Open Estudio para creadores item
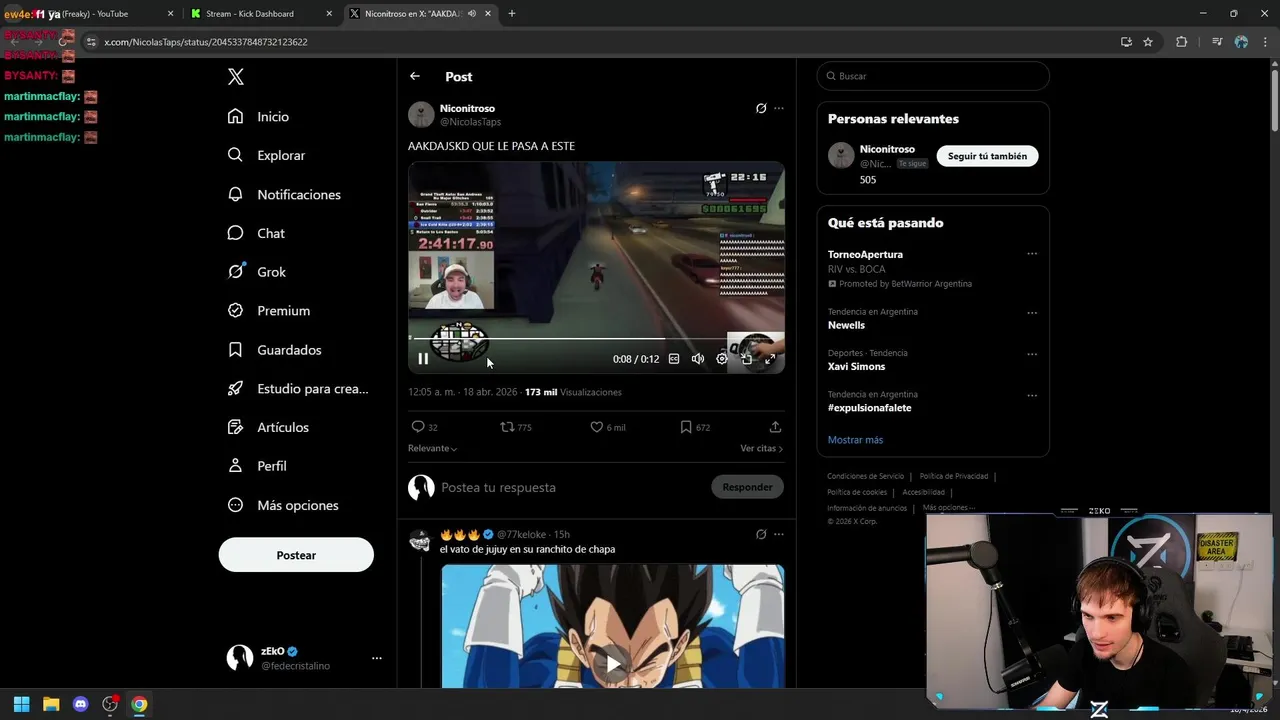 [x=297, y=389]
